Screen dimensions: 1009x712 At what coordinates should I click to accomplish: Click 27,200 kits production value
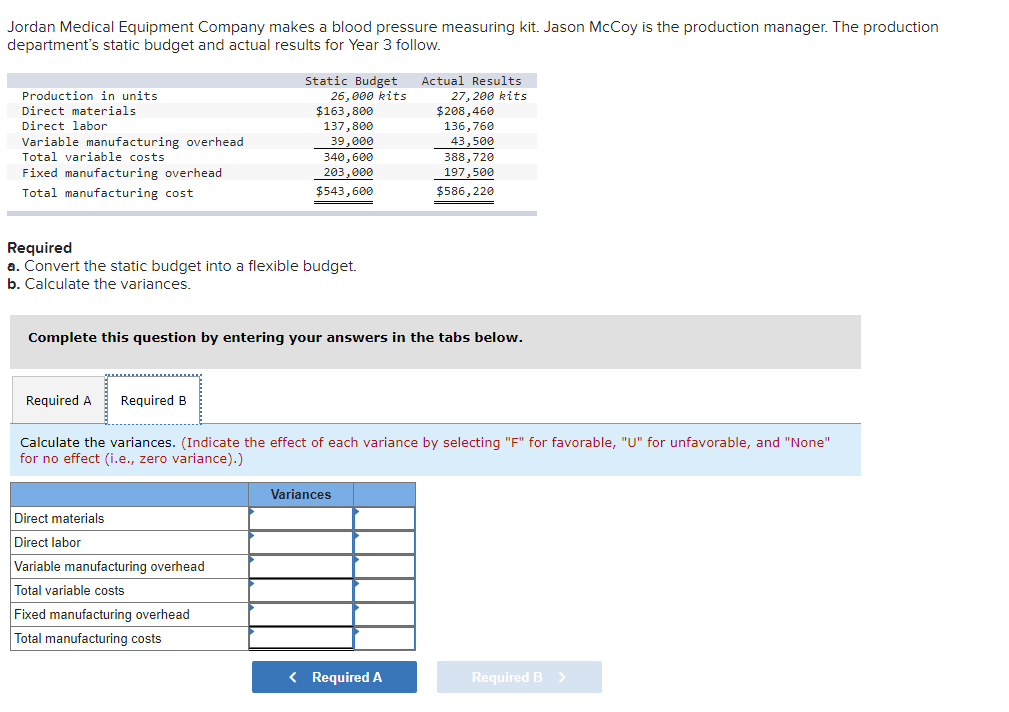pos(488,96)
